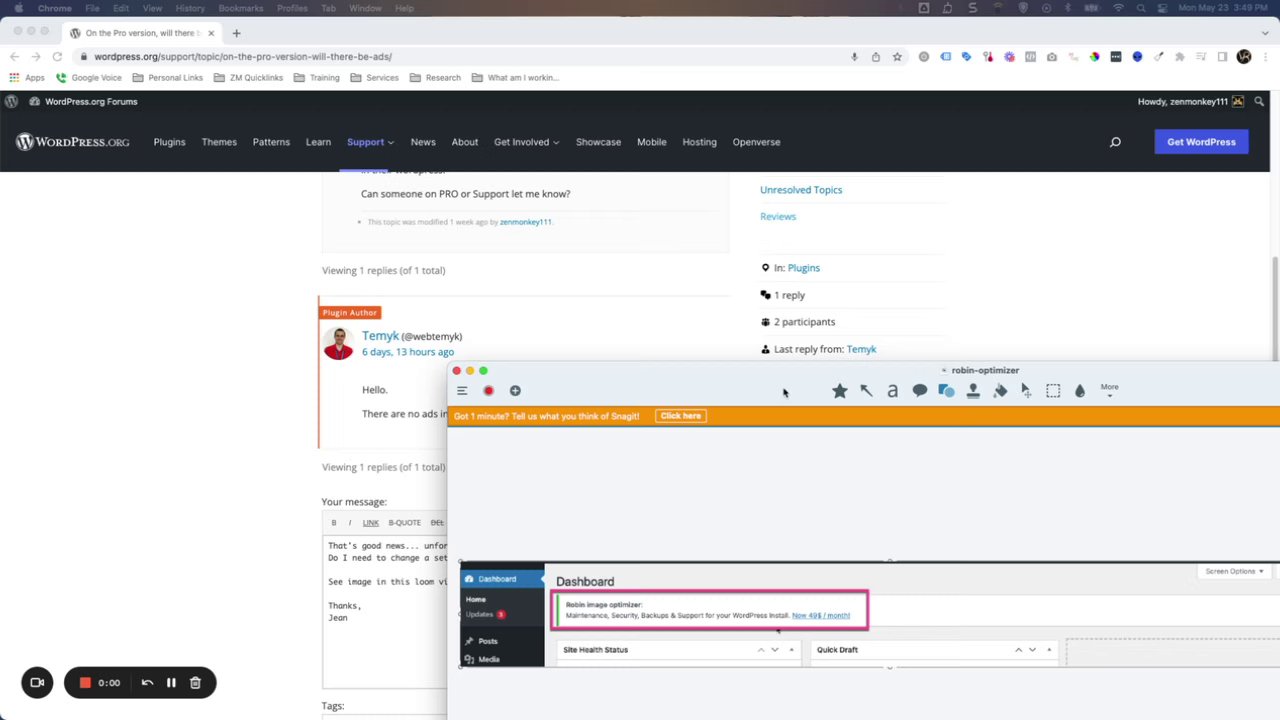The image size is (1280, 720).
Task: Pause the Loom recording
Action: (x=171, y=683)
